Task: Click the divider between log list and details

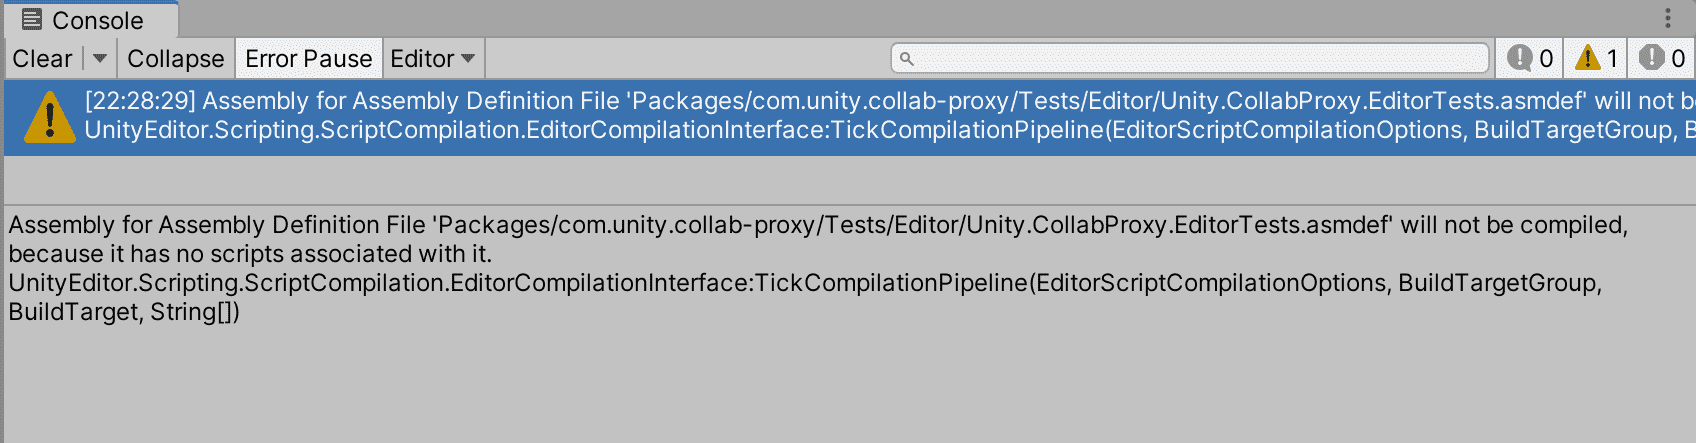Action: point(848,204)
